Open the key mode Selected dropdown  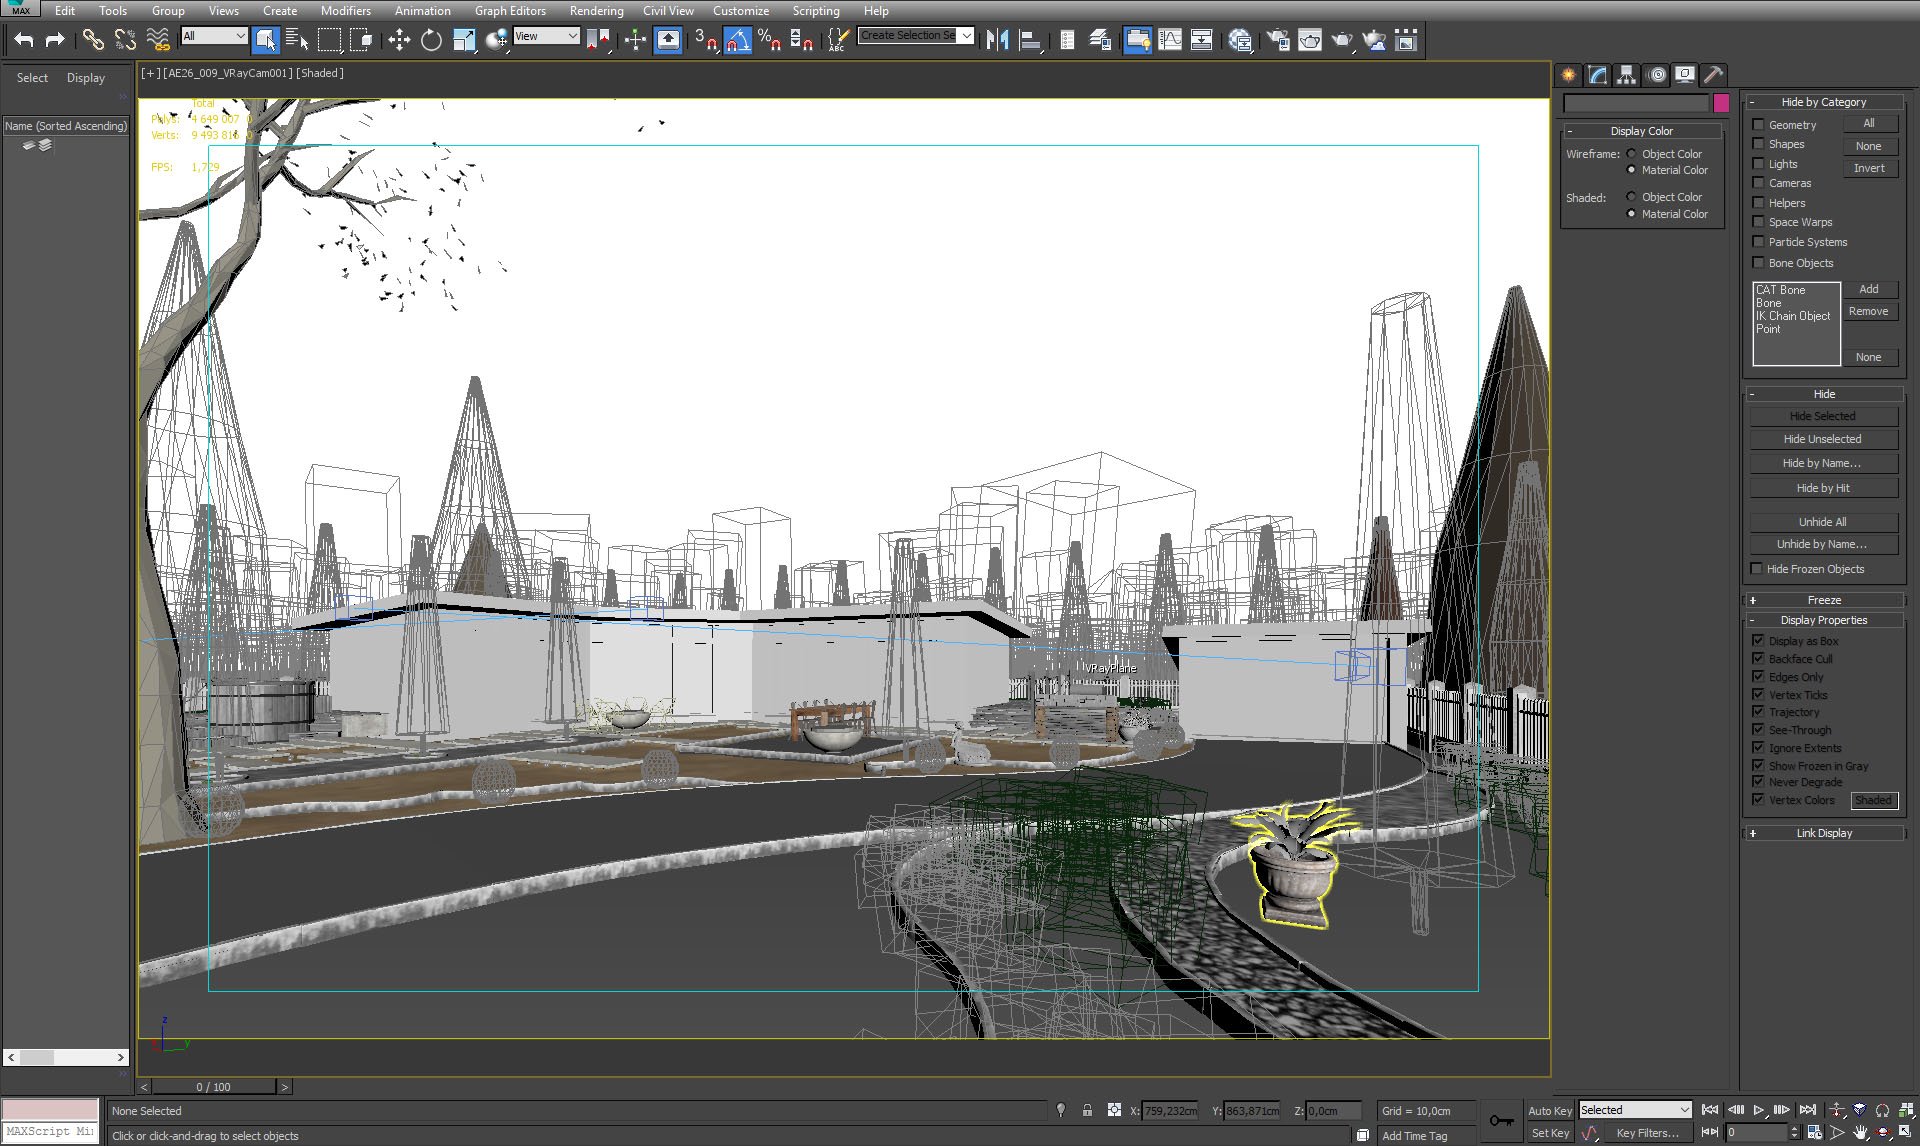click(x=1635, y=1110)
